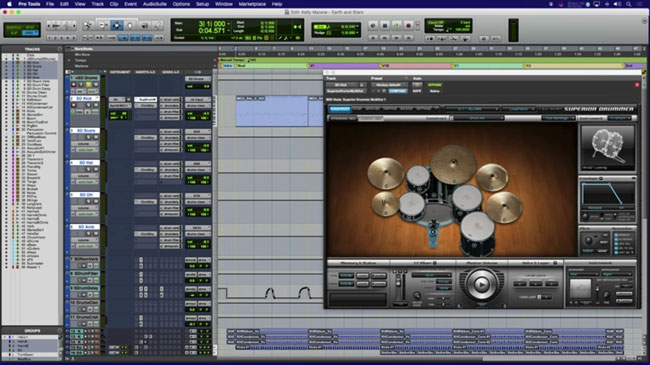Select the Selector tool
Image resolution: width=650 pixels, height=365 pixels.
[x=116, y=26]
